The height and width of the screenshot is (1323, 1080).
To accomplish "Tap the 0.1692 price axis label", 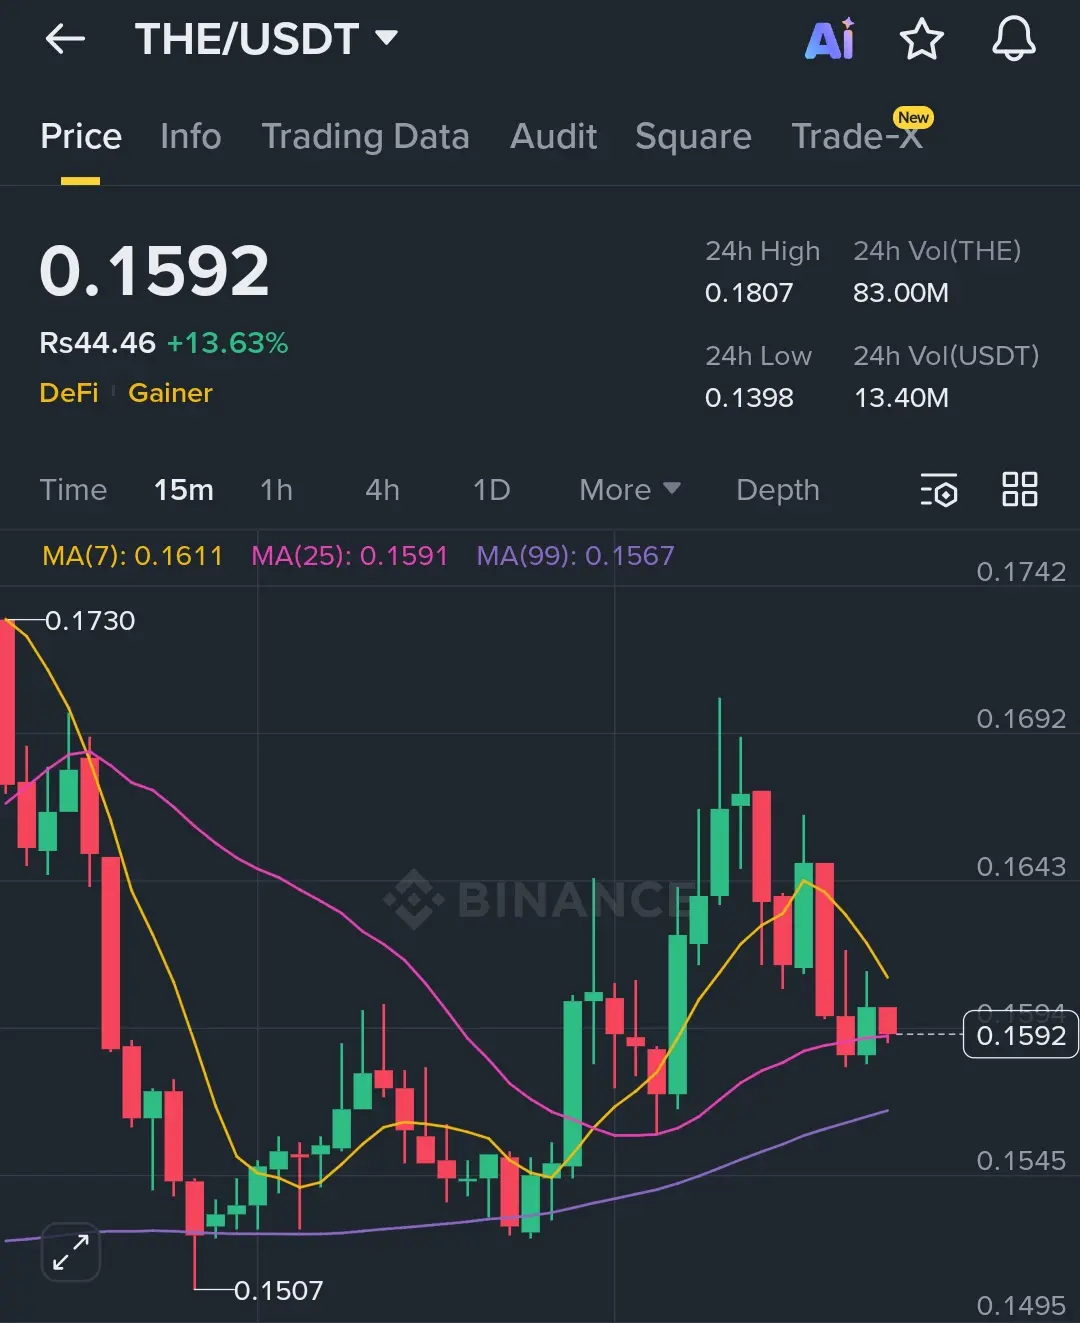I will point(1021,719).
